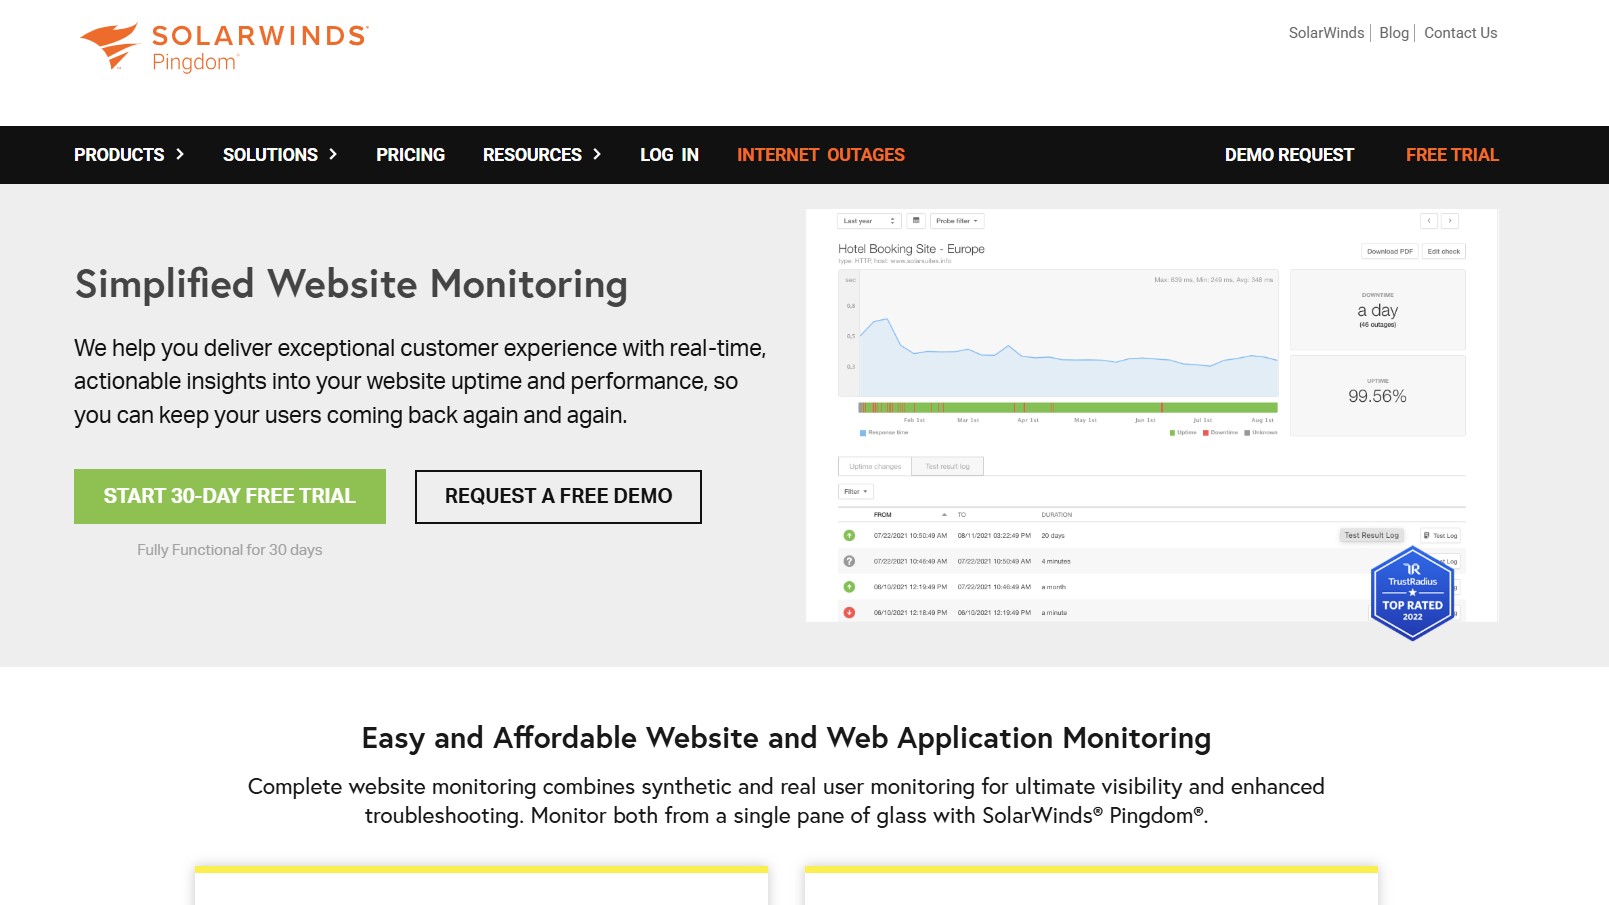Click the SolarWinds Pingdom flame logo
This screenshot has height=905, width=1609.
110,46
